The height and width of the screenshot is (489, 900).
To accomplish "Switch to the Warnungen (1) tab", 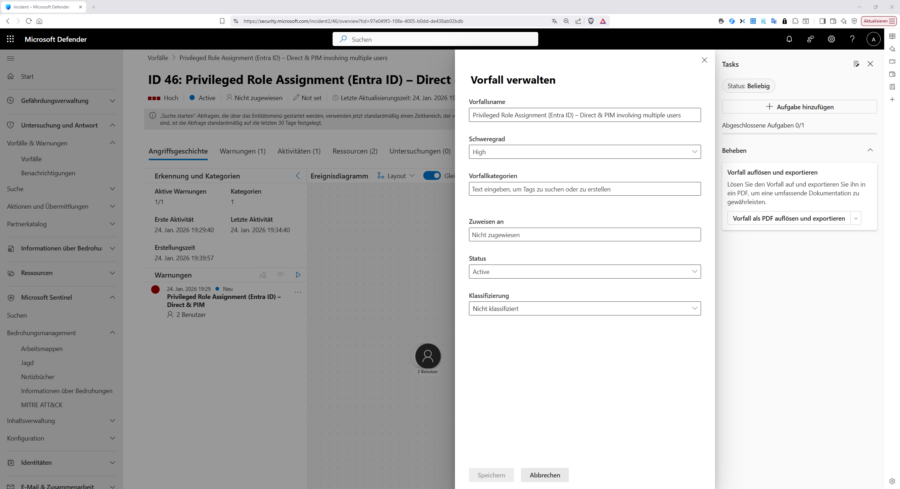I will [x=242, y=151].
